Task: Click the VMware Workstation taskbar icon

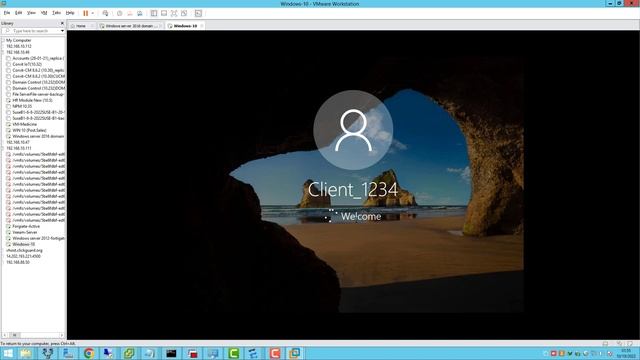Action: pyautogui.click(x=295, y=353)
